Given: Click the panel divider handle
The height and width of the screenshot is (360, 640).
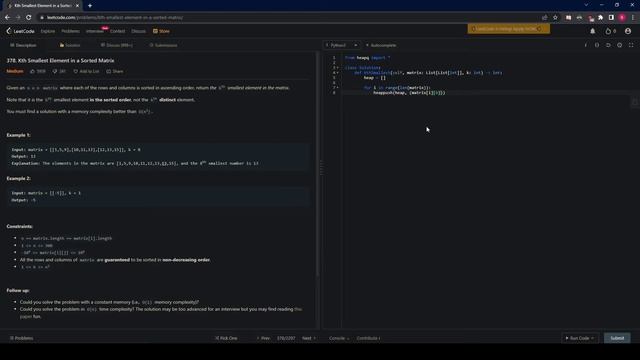Looking at the screenshot, I should coord(321,167).
